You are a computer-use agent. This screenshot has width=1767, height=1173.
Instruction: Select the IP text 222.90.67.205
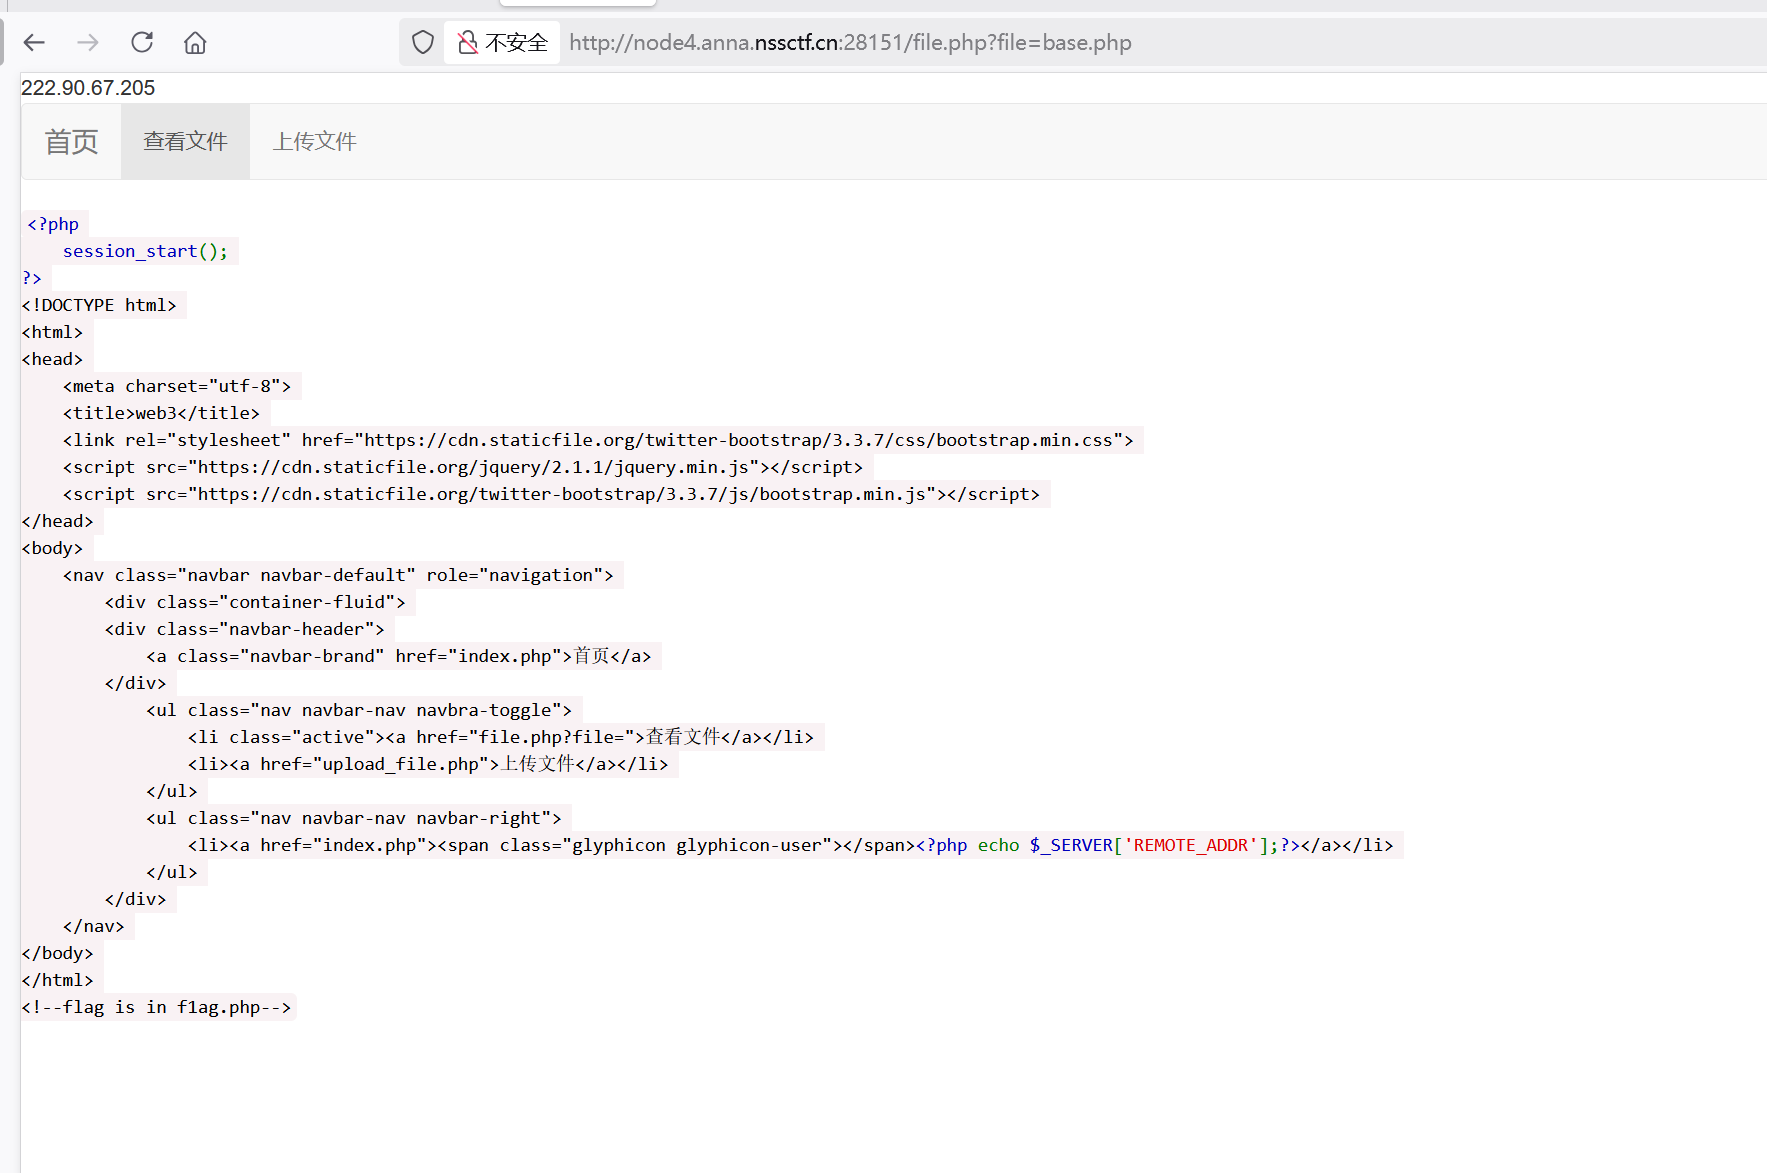(x=88, y=88)
